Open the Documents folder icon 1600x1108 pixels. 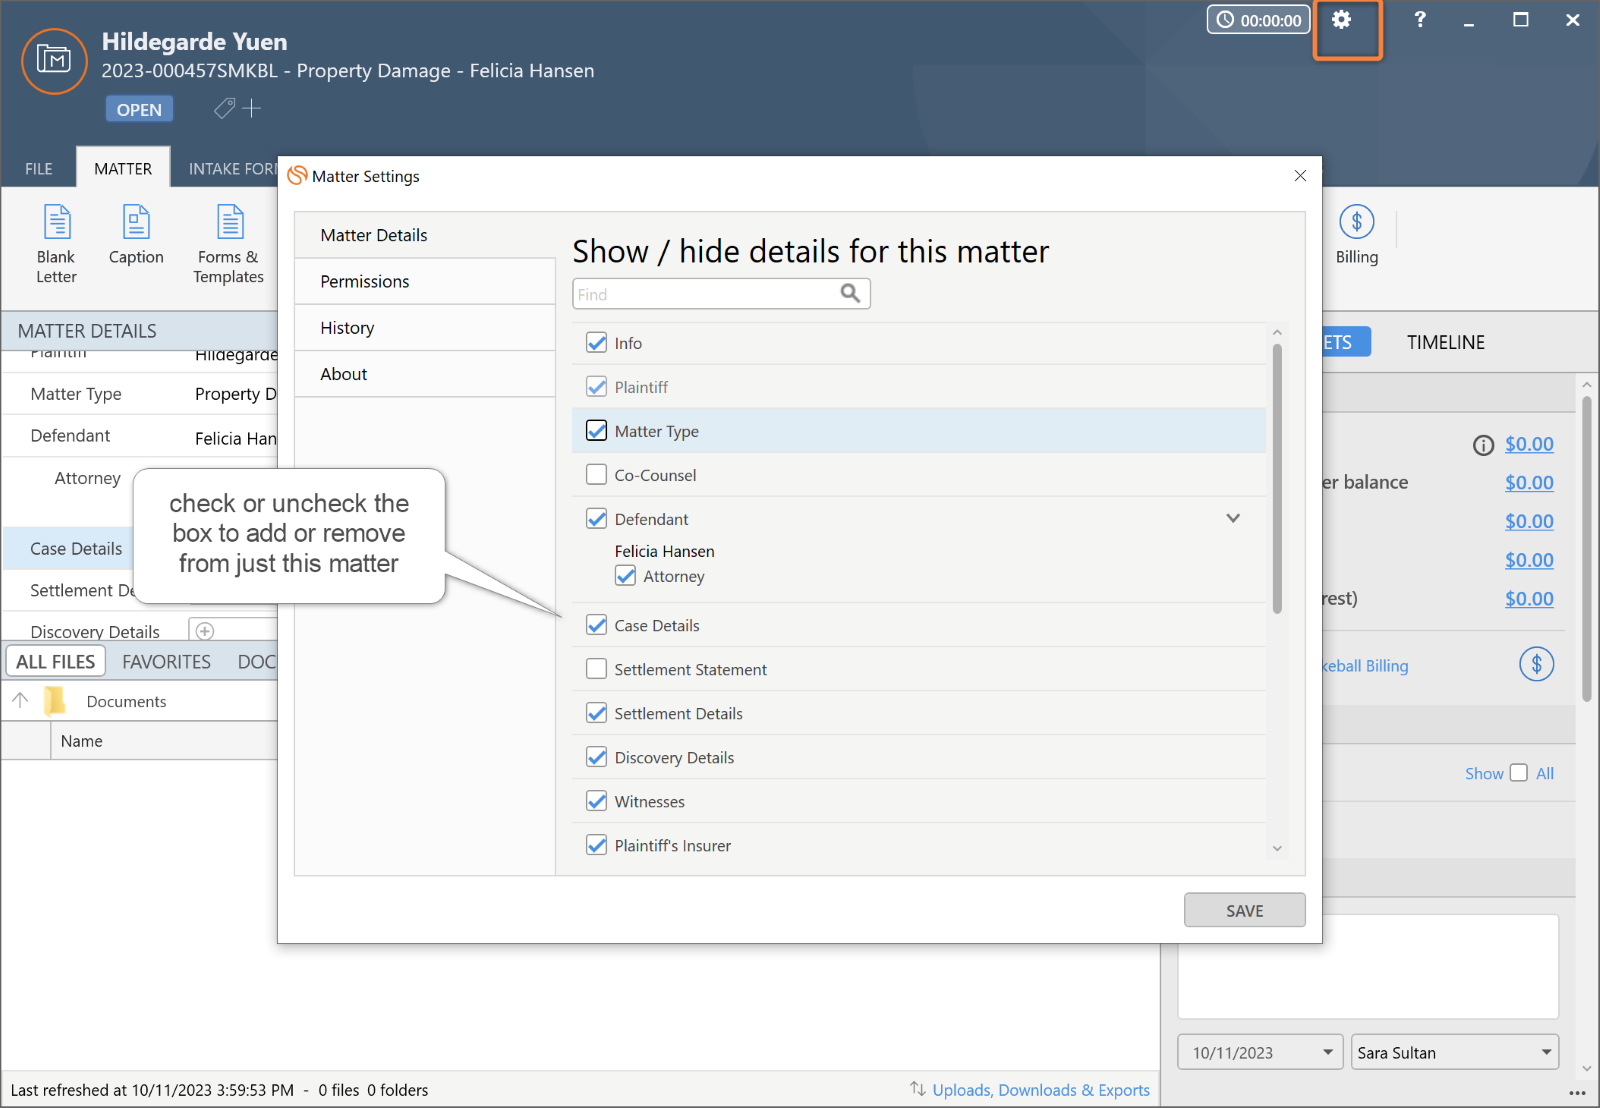[x=55, y=700]
